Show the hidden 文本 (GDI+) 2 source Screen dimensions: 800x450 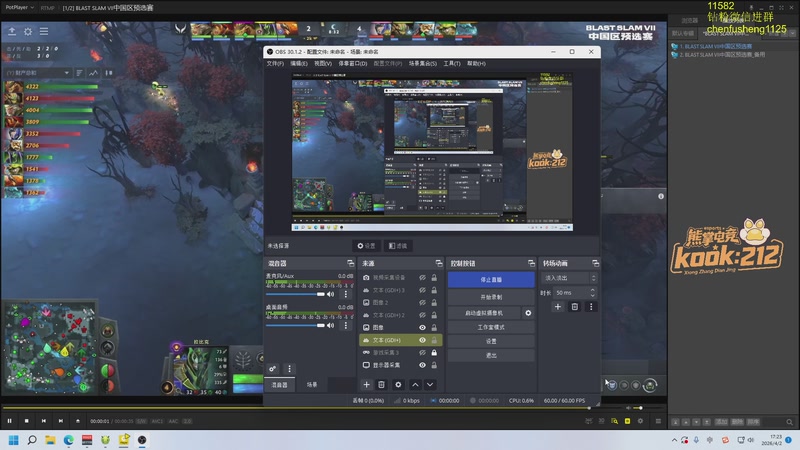coord(422,315)
